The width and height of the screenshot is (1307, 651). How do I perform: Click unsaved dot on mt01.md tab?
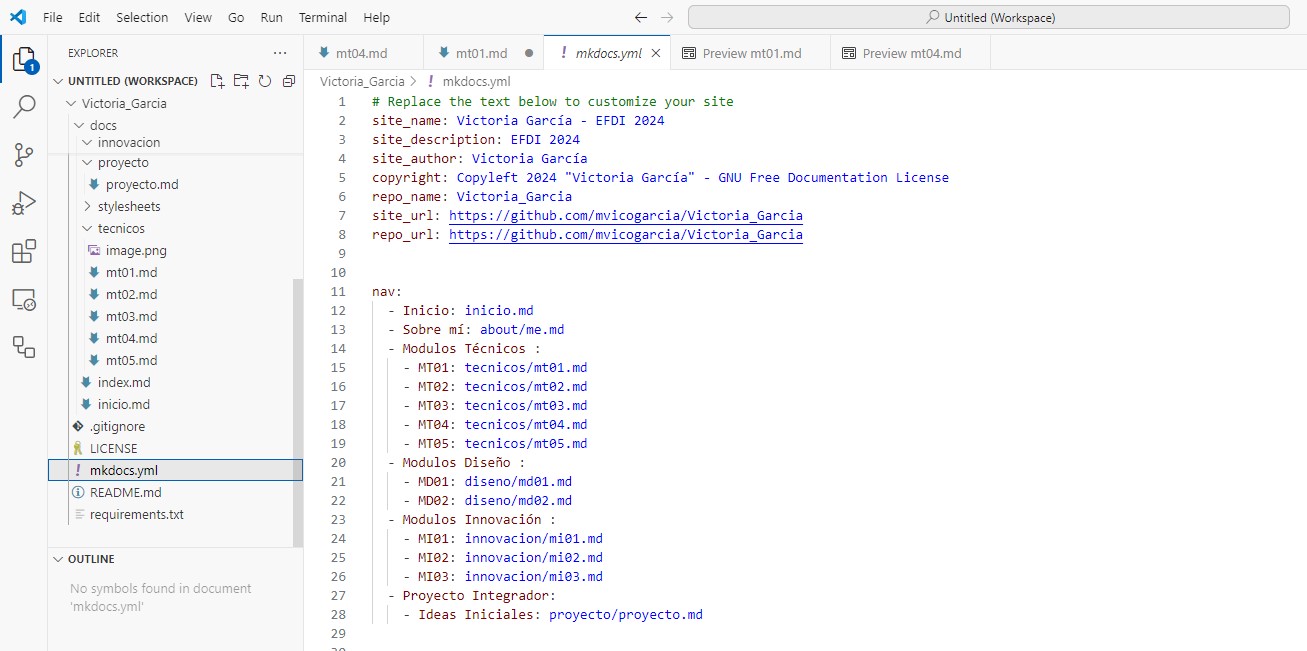point(529,53)
